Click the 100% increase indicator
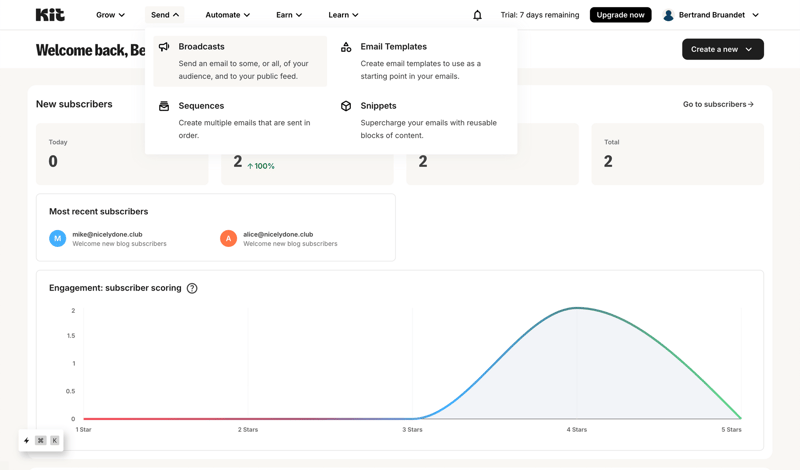 [261, 166]
